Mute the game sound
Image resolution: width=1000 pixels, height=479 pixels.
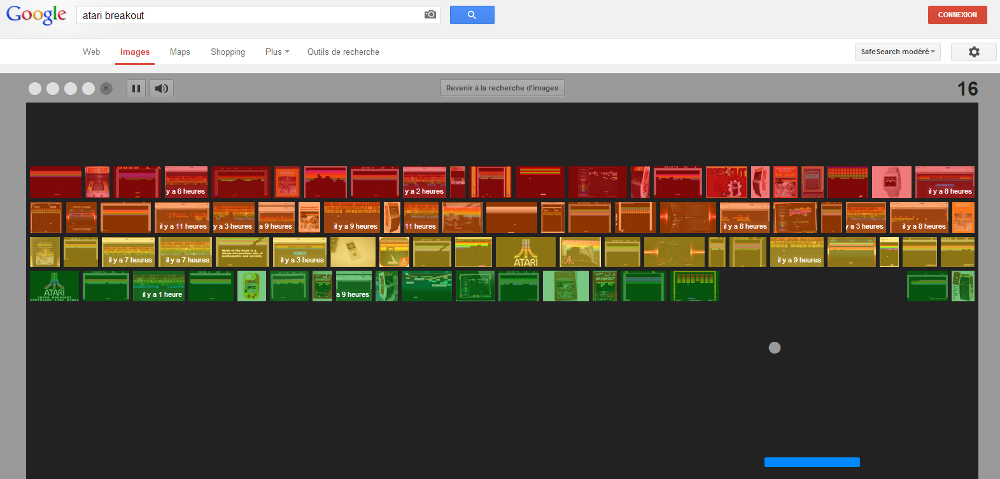click(161, 88)
